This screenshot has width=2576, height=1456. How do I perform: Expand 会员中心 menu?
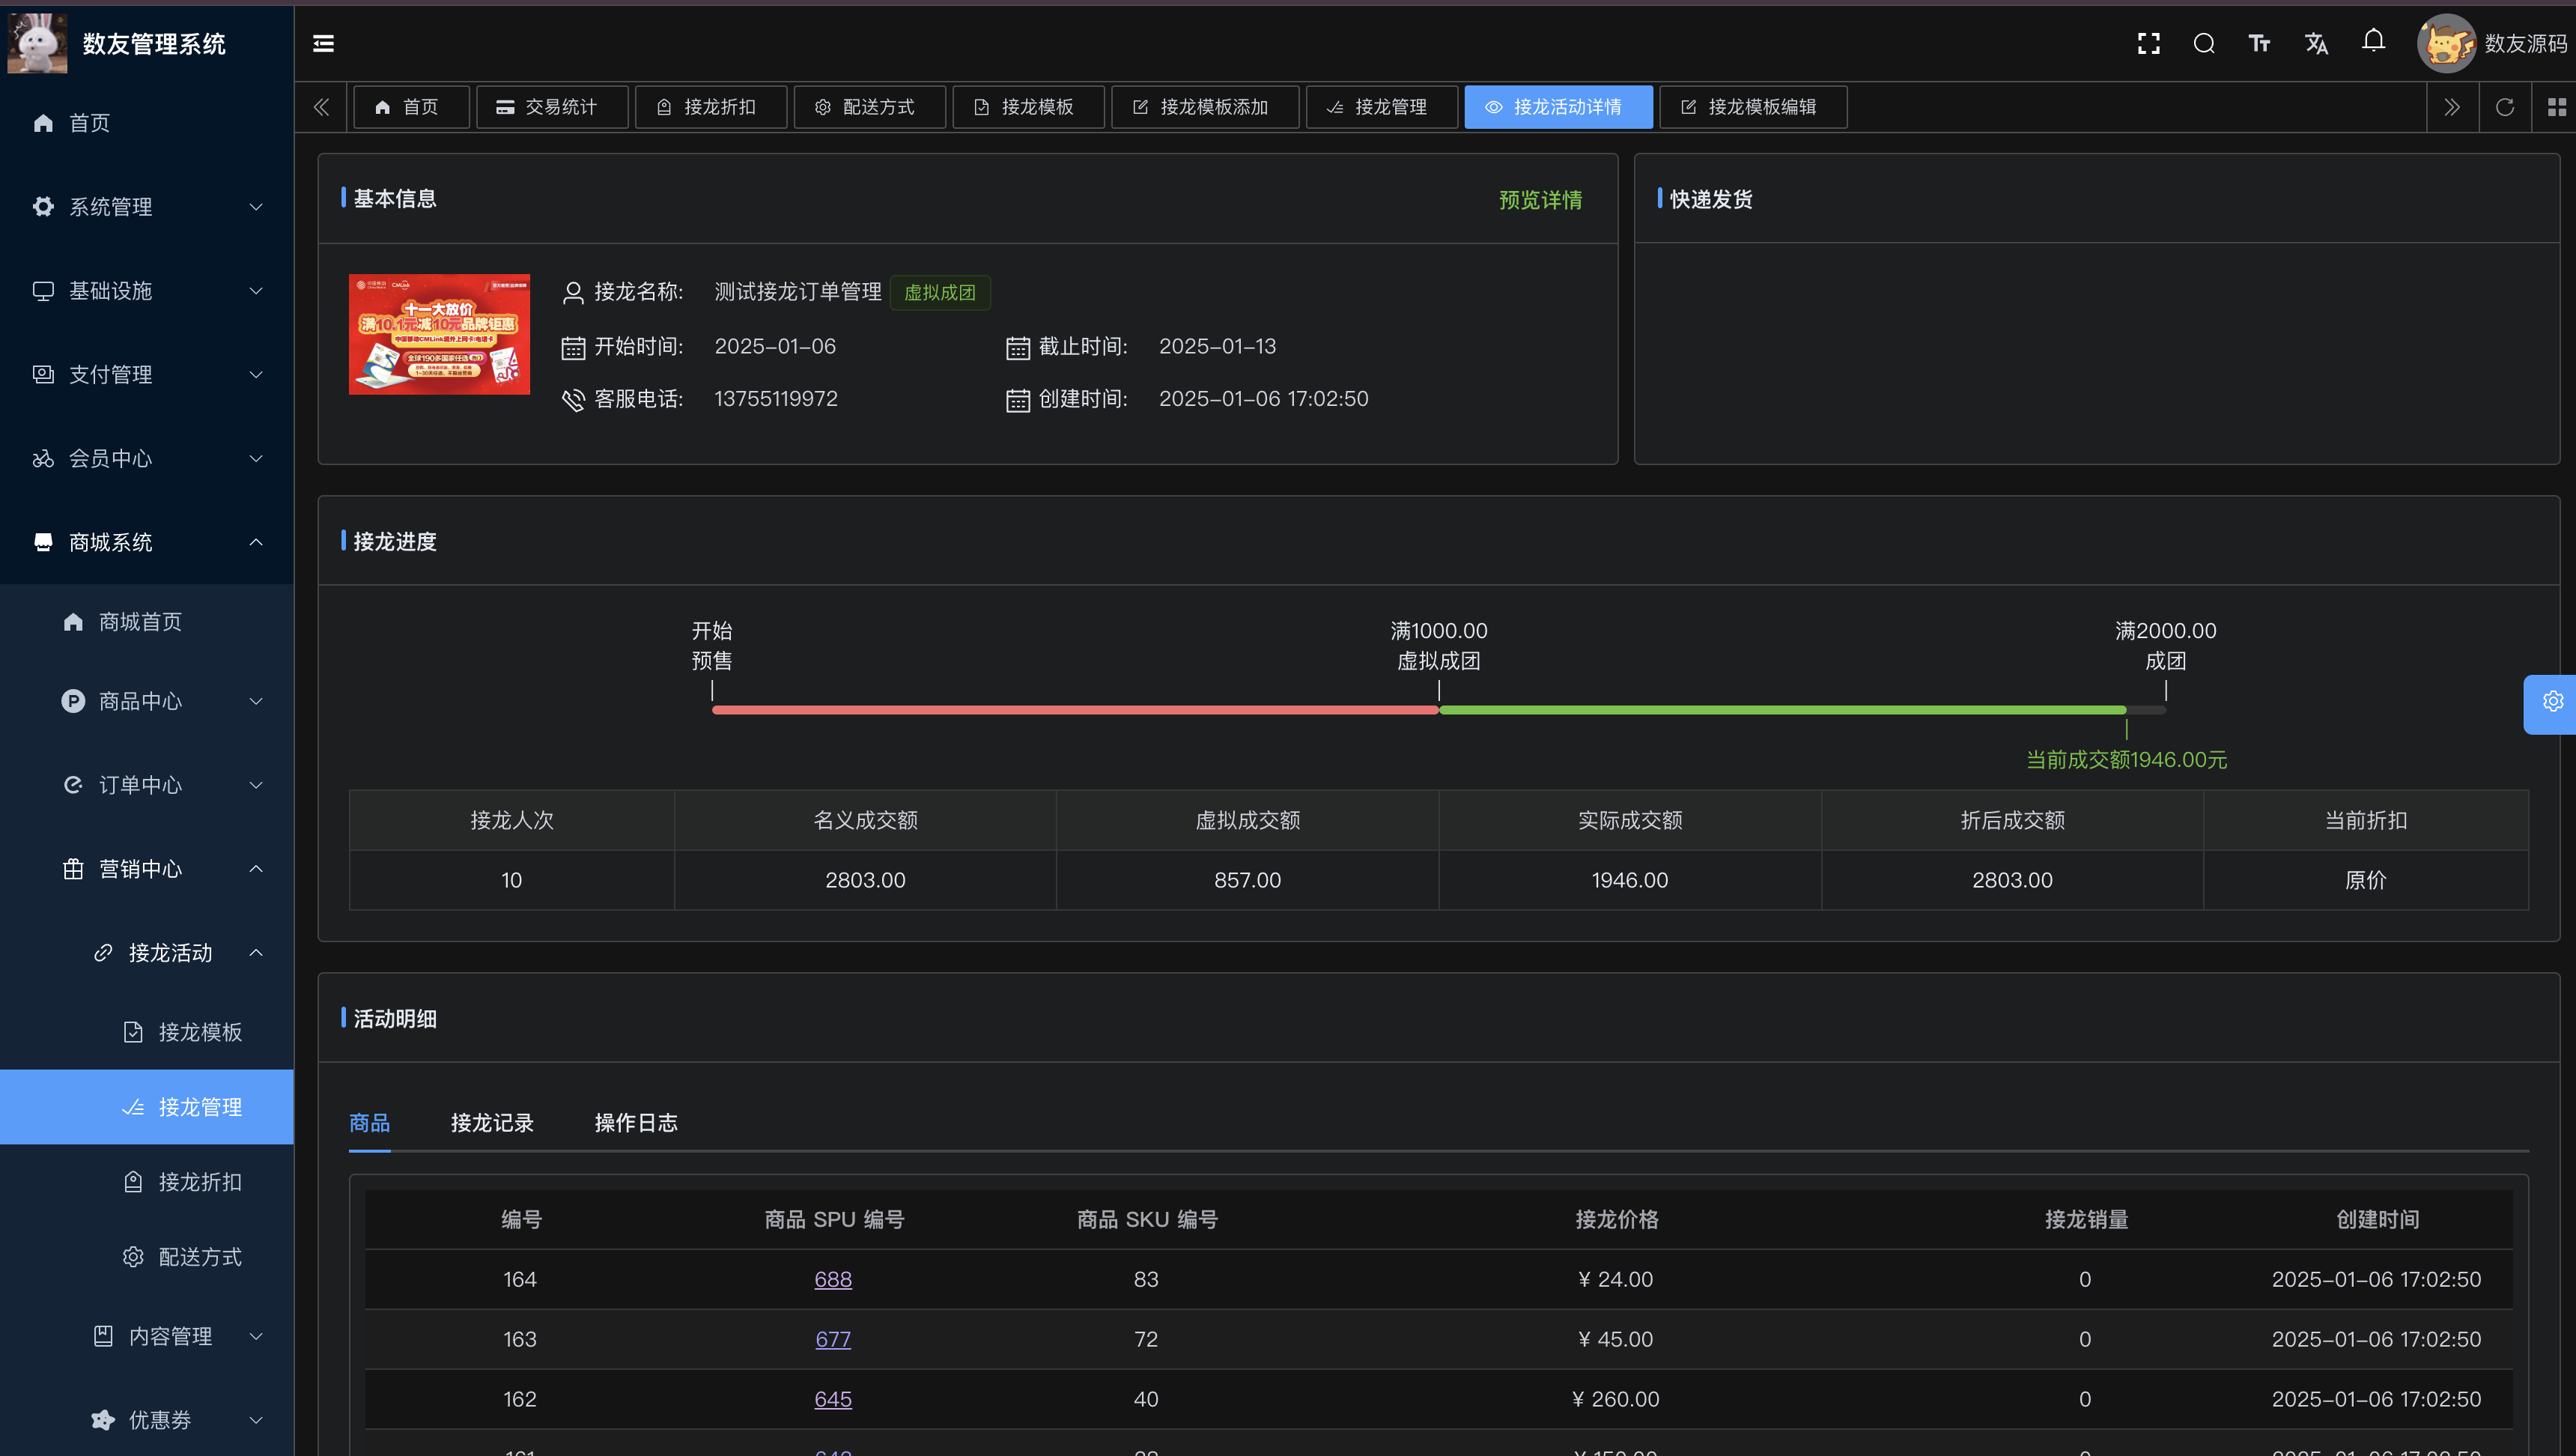147,459
